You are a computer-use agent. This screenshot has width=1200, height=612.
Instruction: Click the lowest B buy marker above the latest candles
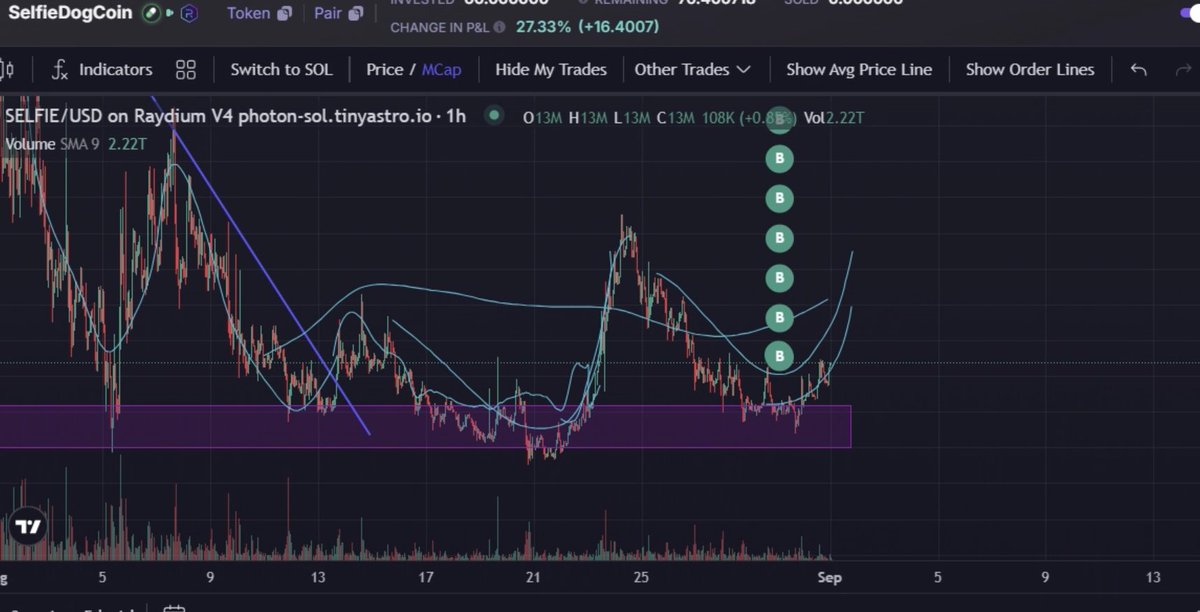pos(779,356)
